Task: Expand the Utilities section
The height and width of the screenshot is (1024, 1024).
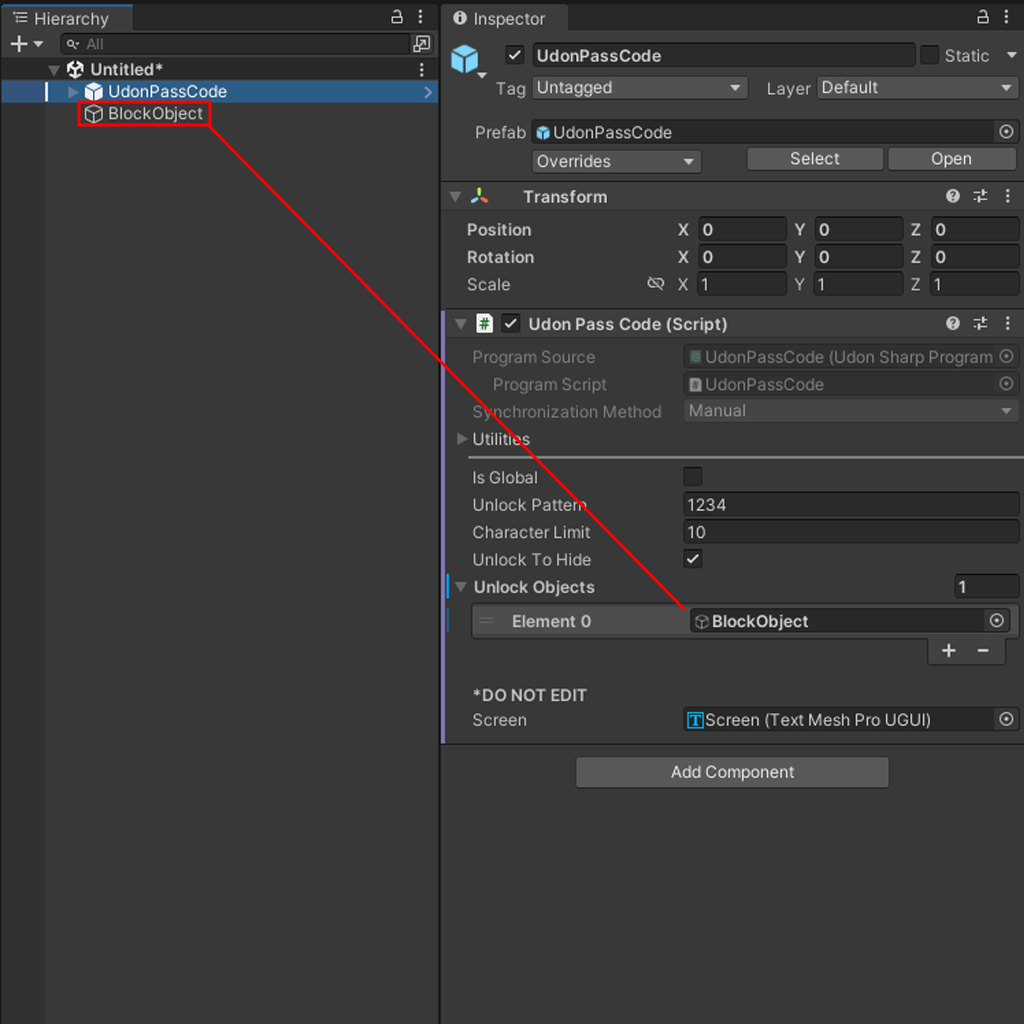Action: tap(461, 439)
